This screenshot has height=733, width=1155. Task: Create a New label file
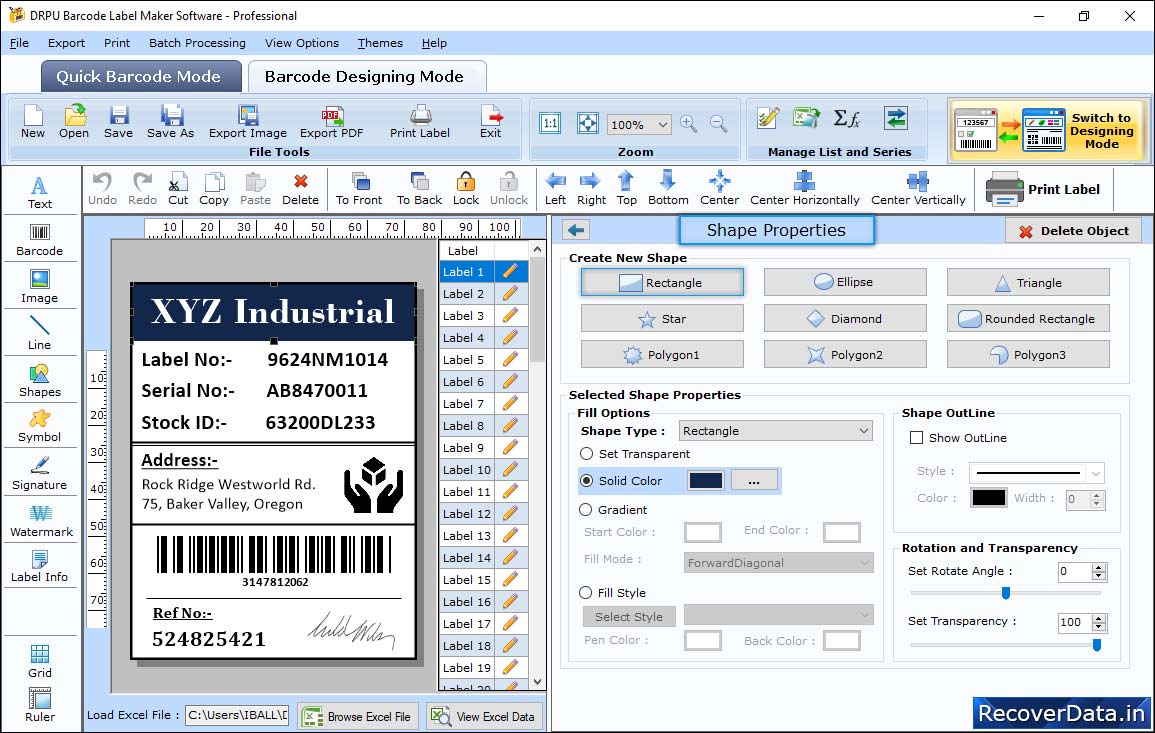click(32, 122)
